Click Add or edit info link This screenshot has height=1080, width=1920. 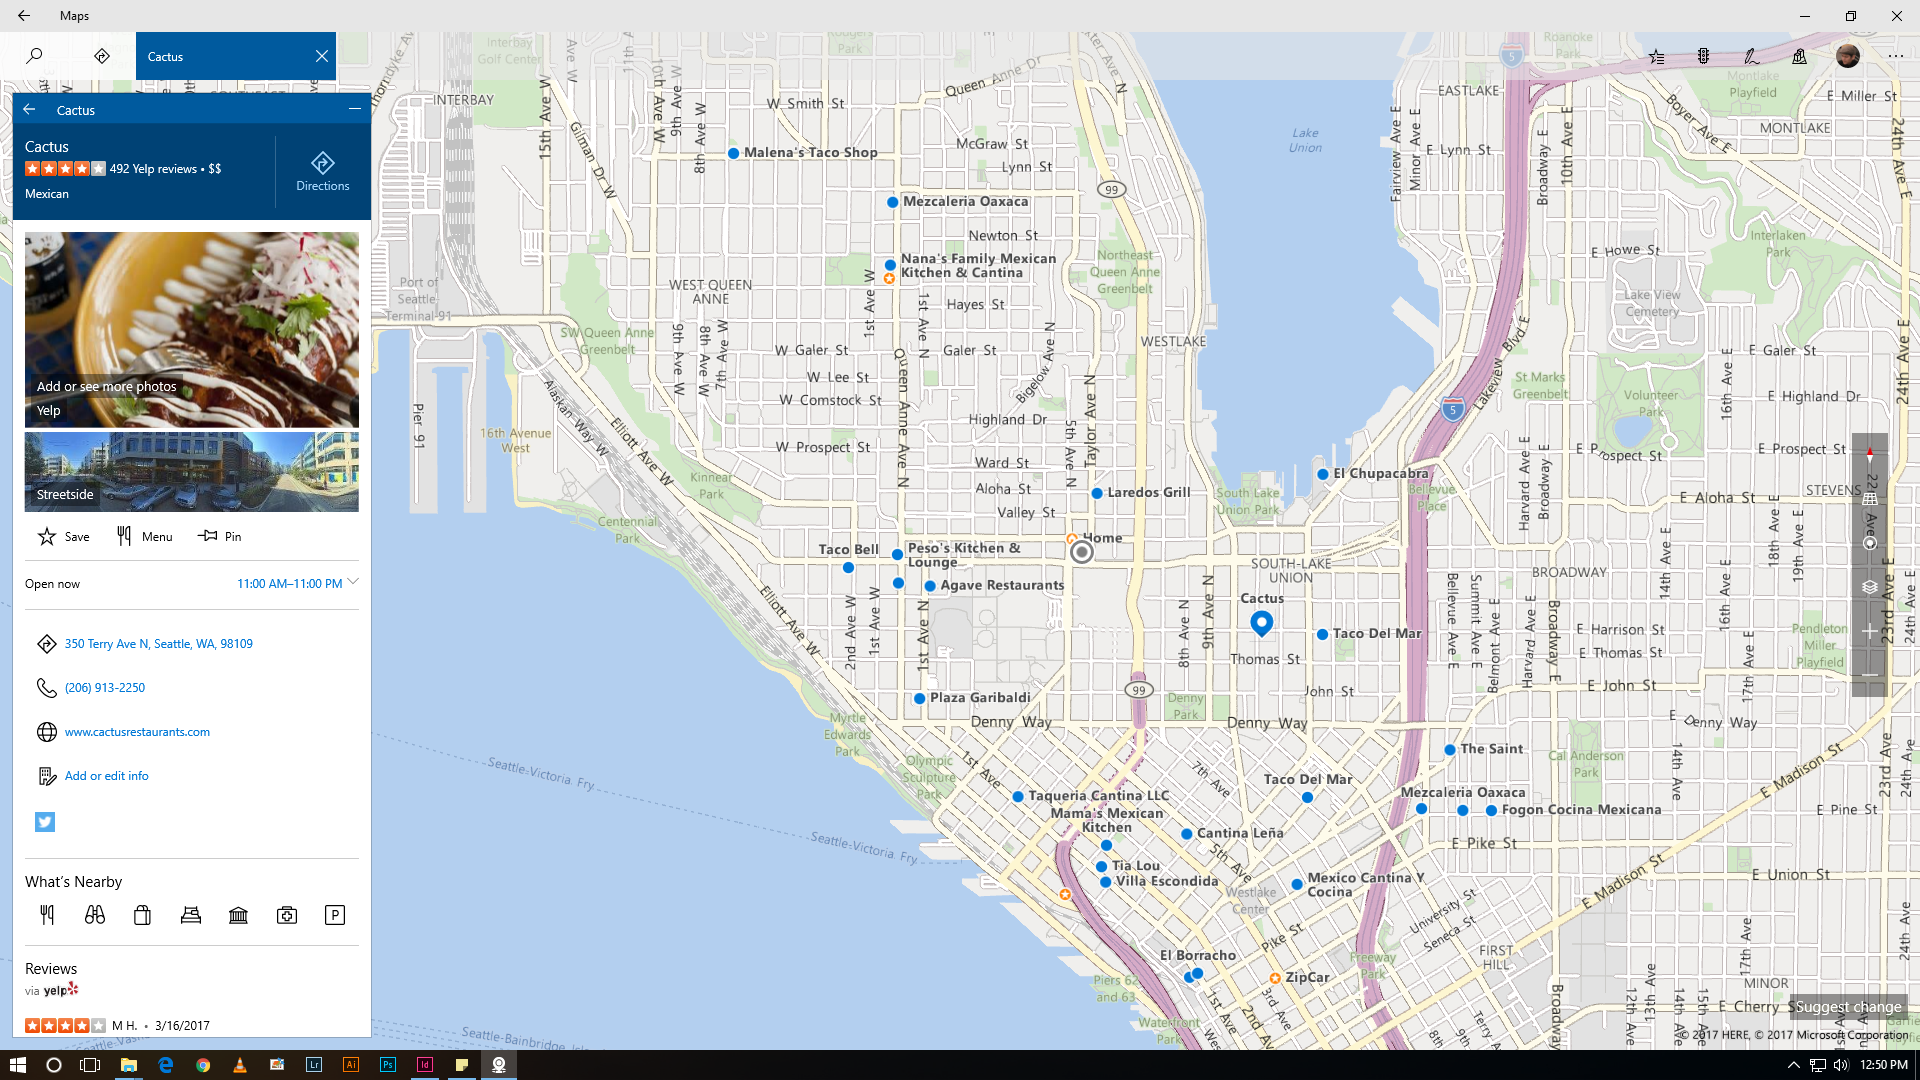point(106,776)
